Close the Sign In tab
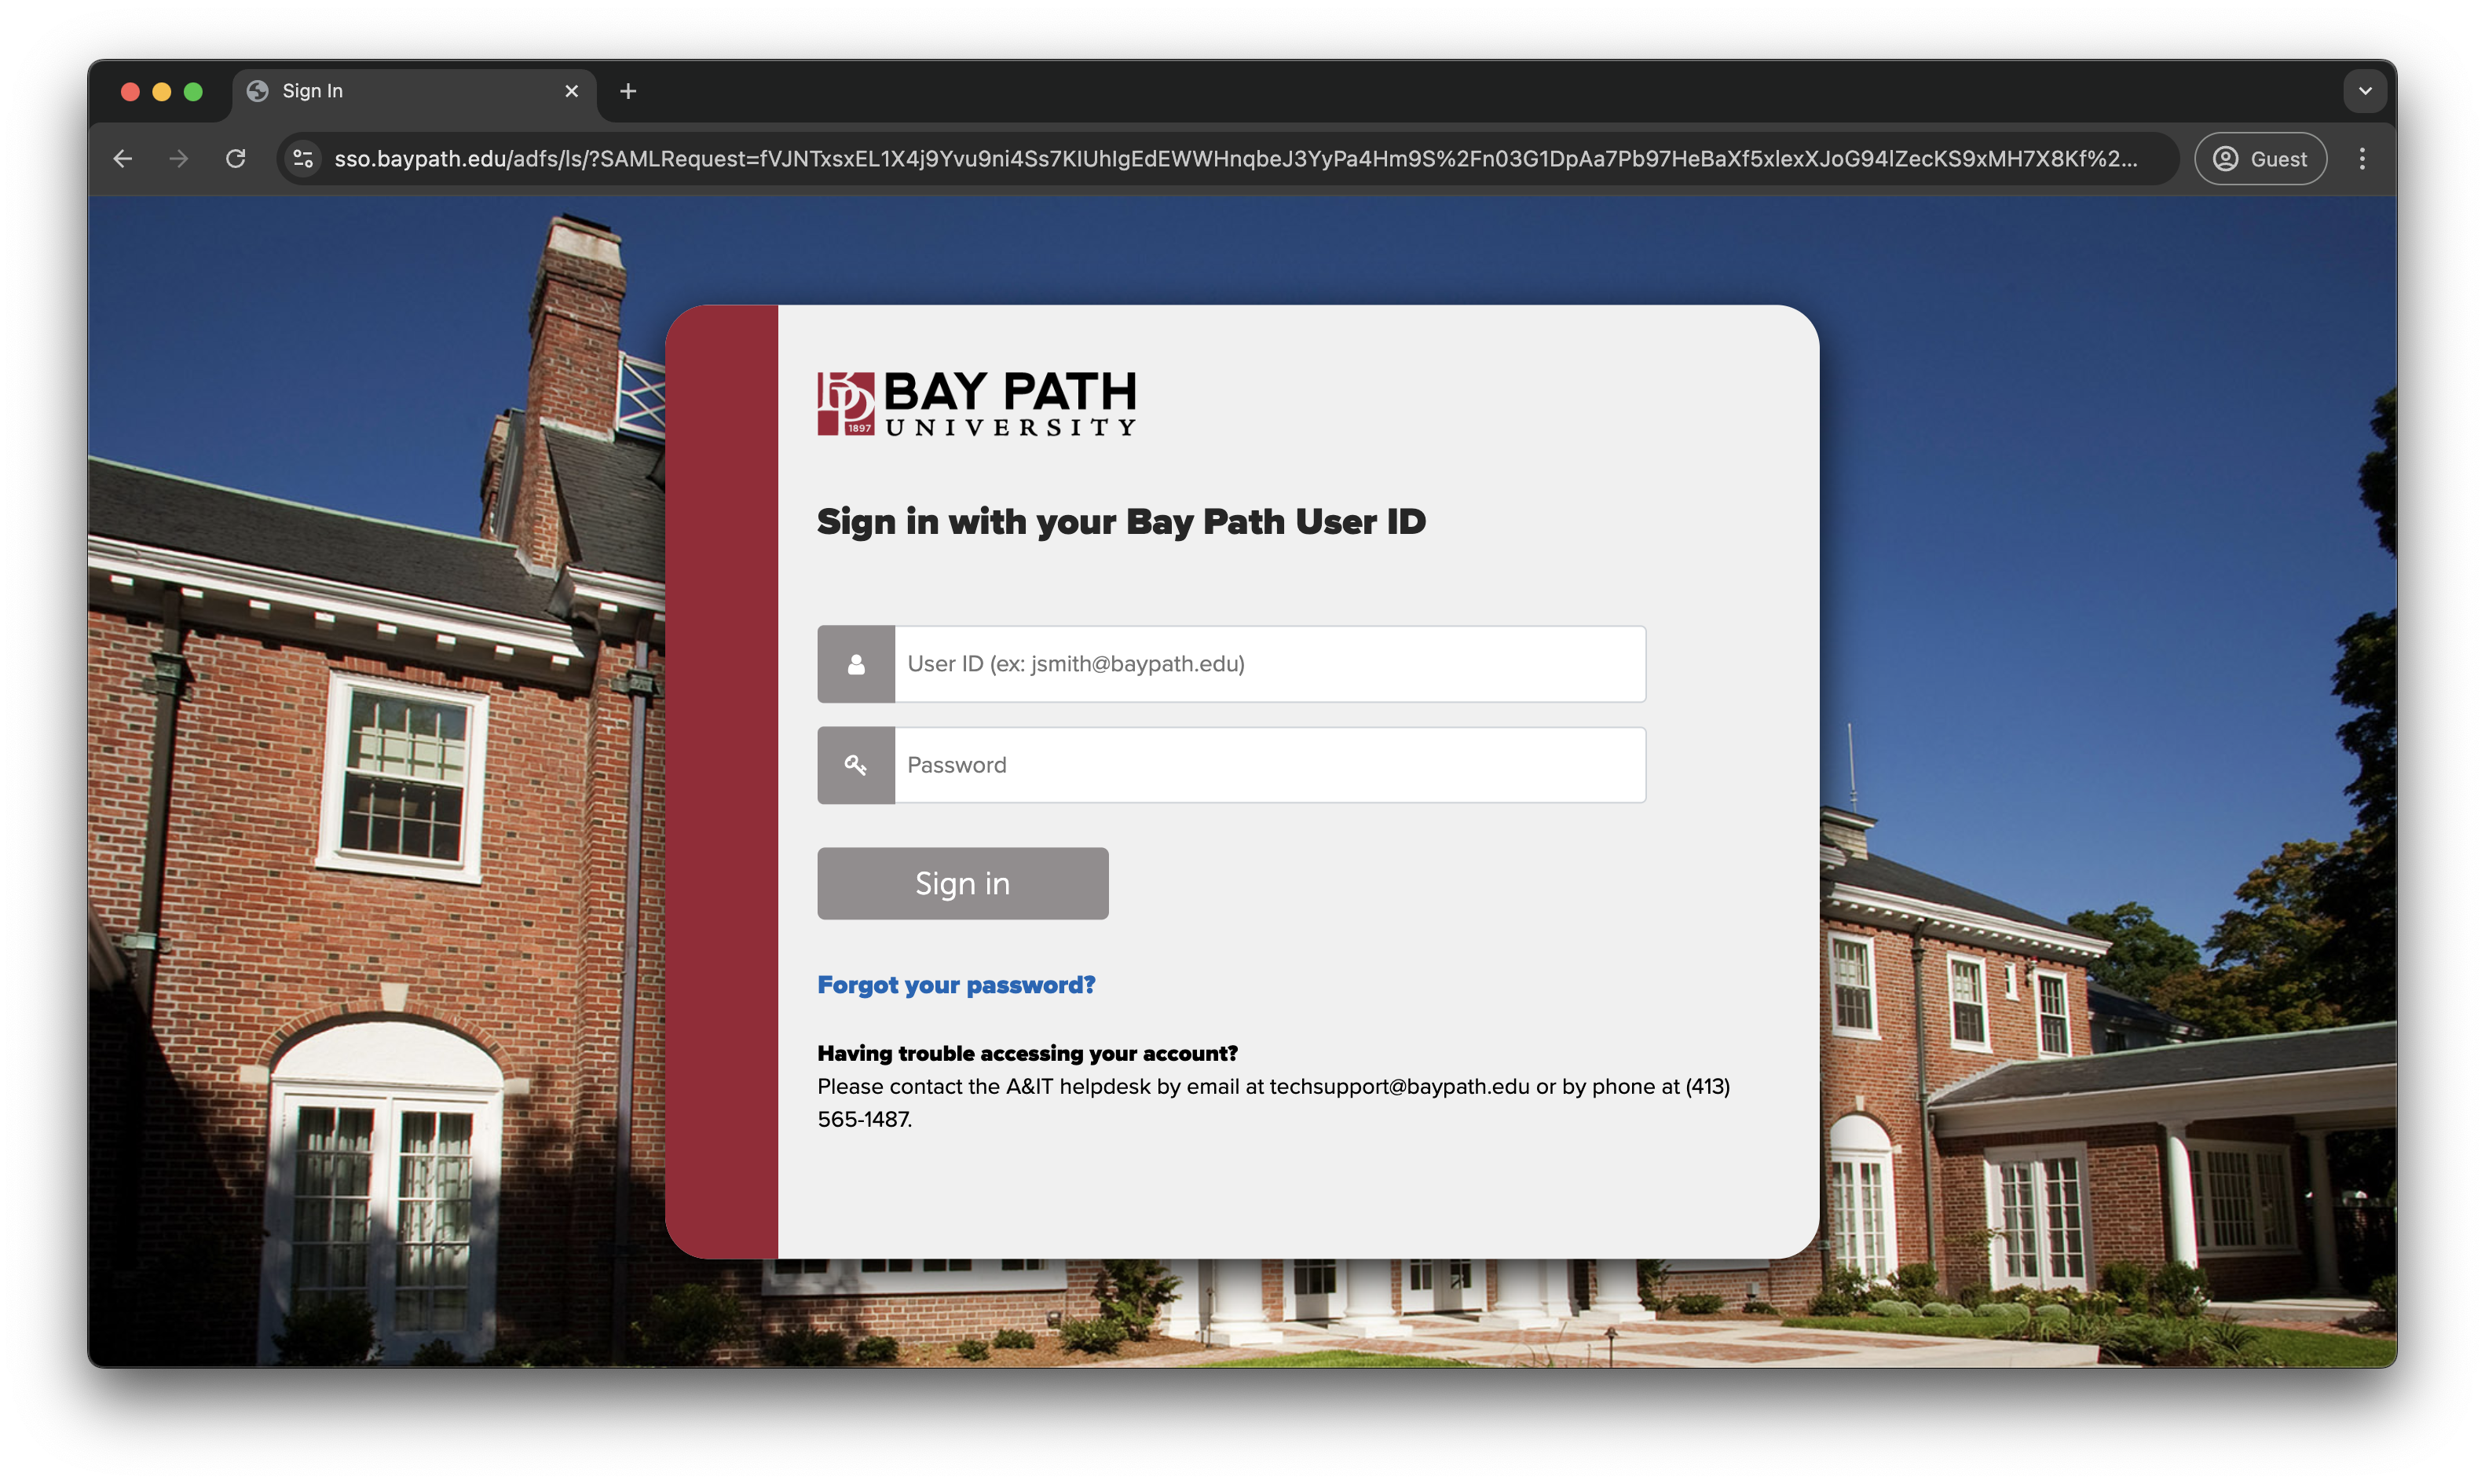Image resolution: width=2485 pixels, height=1484 pixels. pyautogui.click(x=571, y=91)
